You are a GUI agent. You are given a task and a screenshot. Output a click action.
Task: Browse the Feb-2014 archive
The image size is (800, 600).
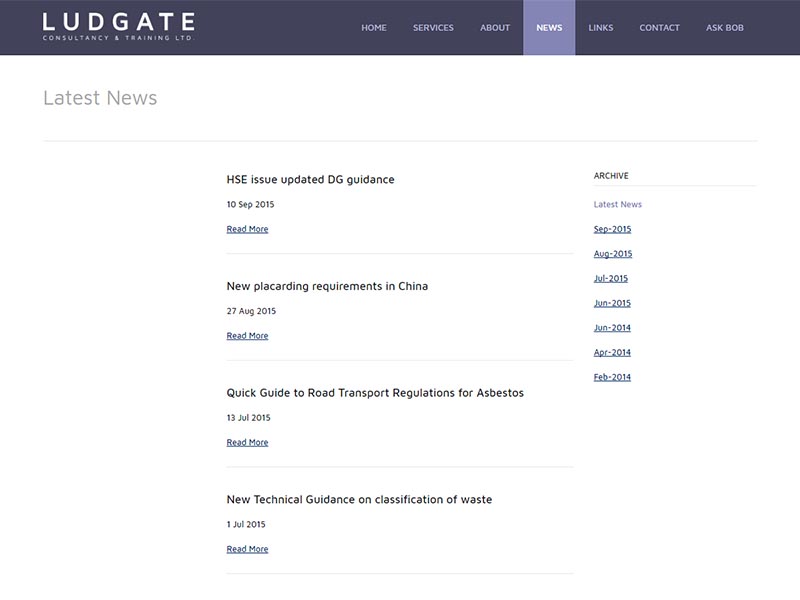click(612, 377)
